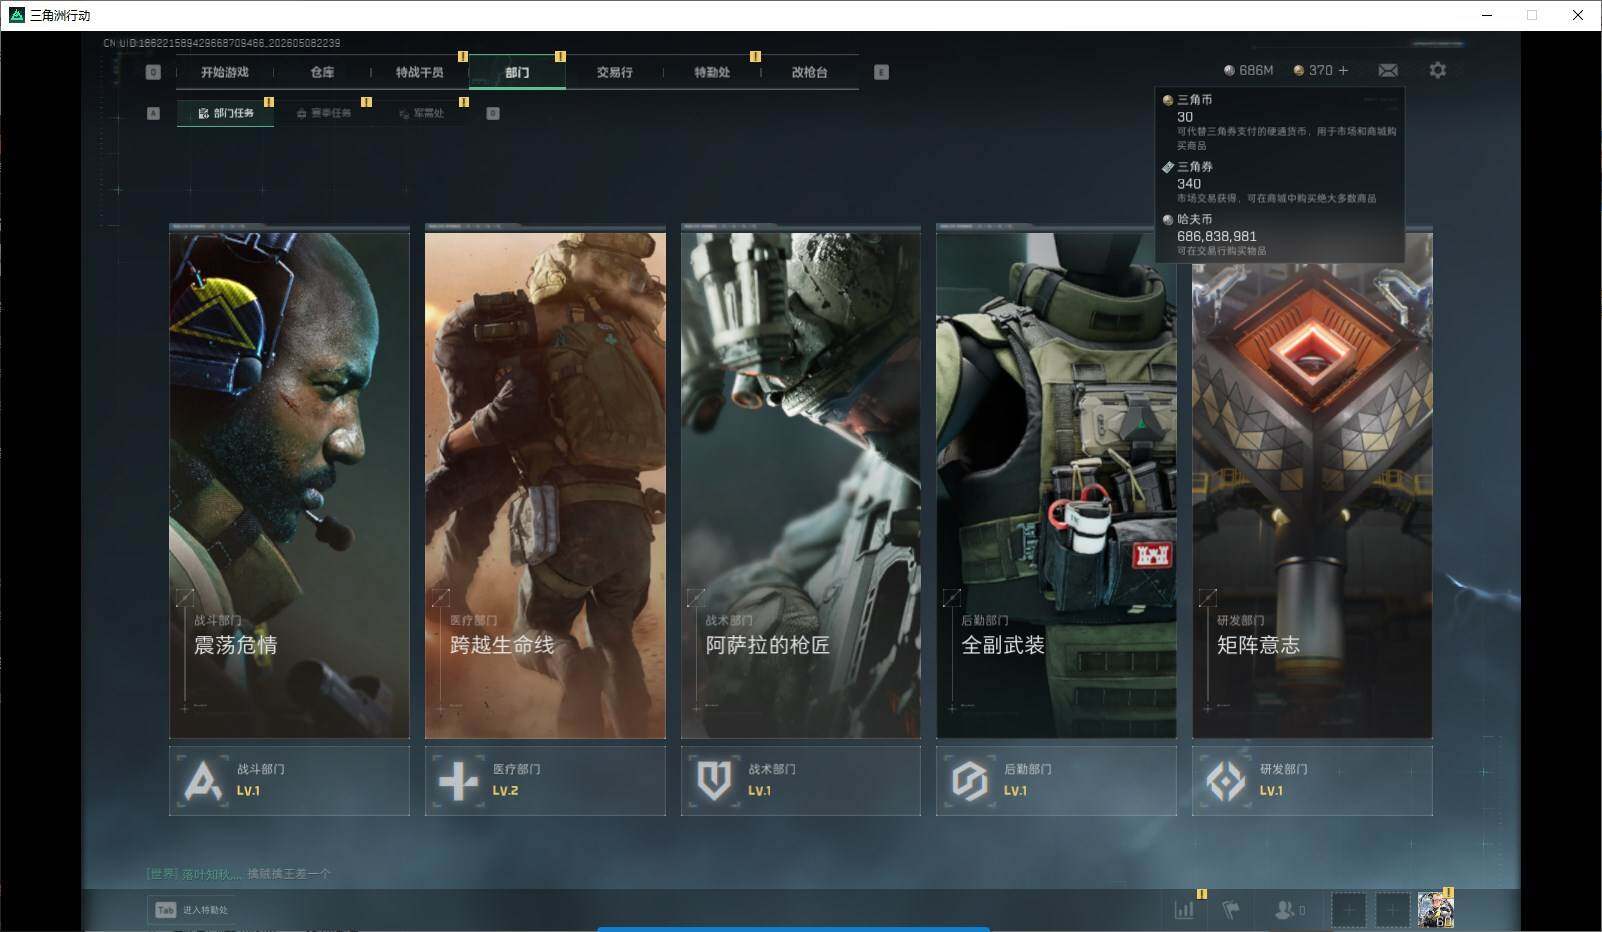Switch to the 特勤处 tab
This screenshot has width=1602, height=932.
(712, 72)
